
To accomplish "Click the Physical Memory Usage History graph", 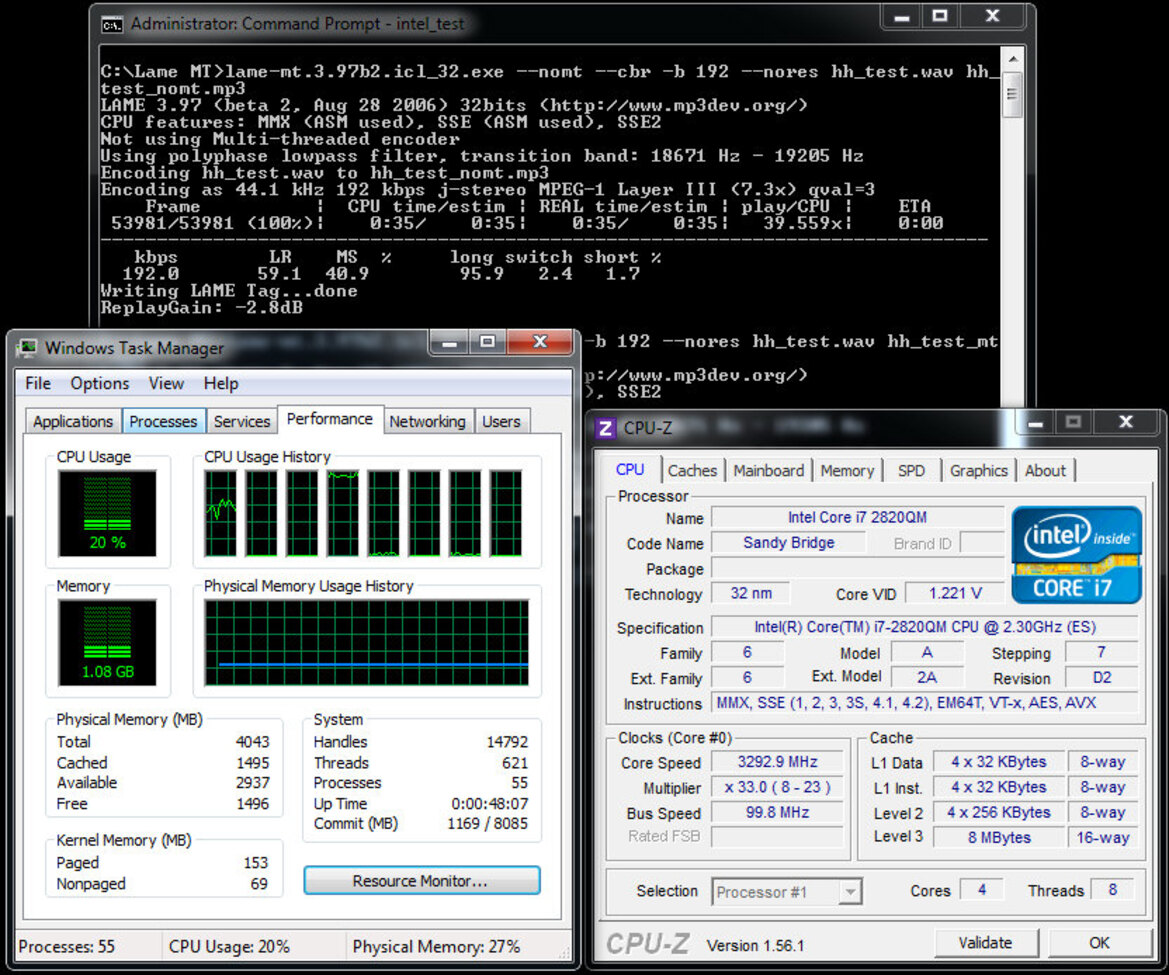I will 367,643.
